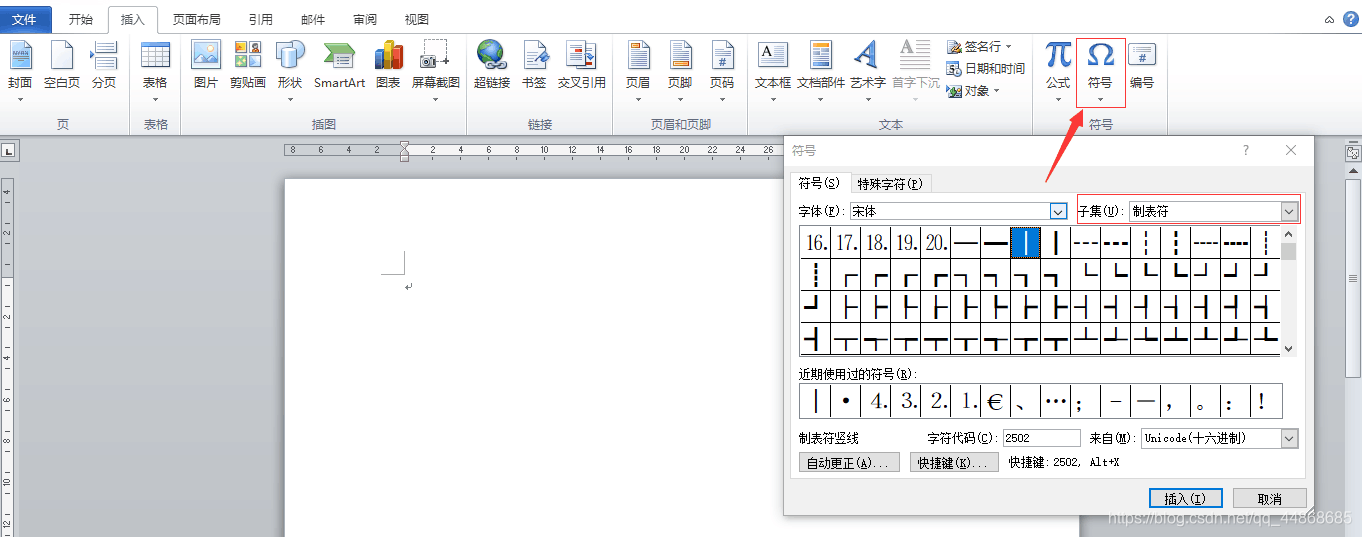This screenshot has width=1362, height=537.
Task: Open Shortcut Key (快捷键) settings
Action: click(954, 463)
